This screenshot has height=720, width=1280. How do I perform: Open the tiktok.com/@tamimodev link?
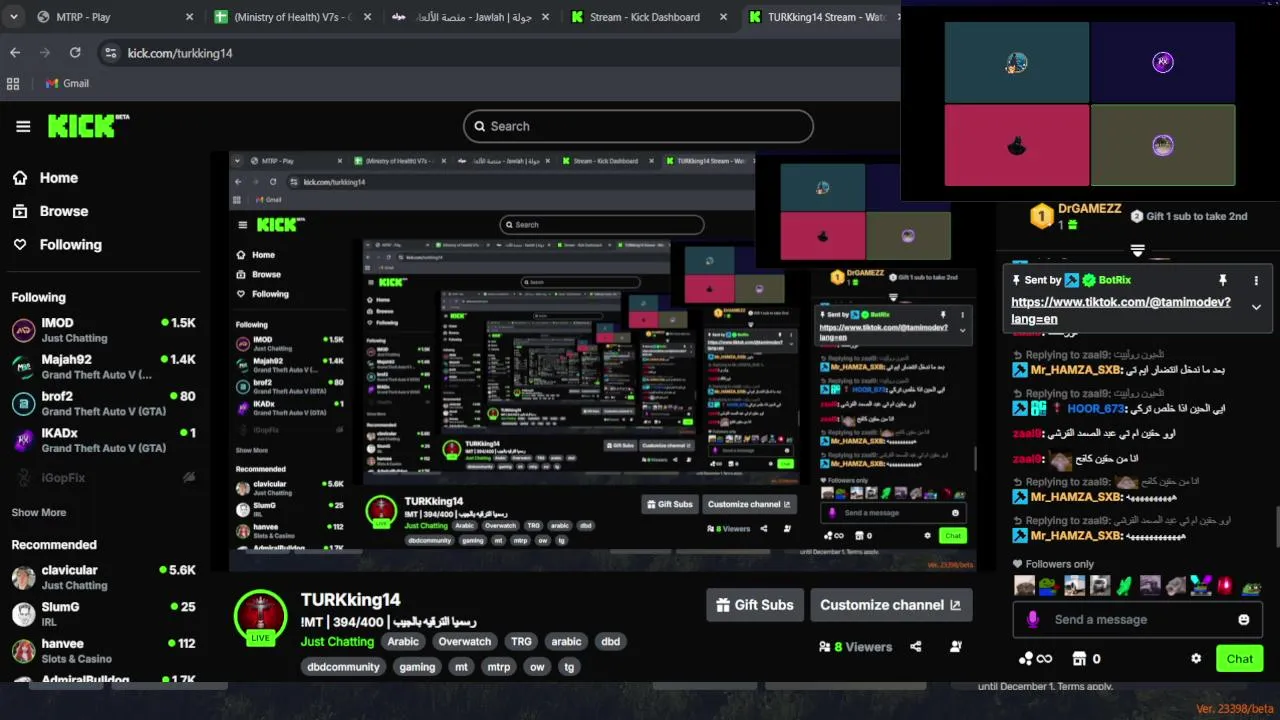[1121, 310]
